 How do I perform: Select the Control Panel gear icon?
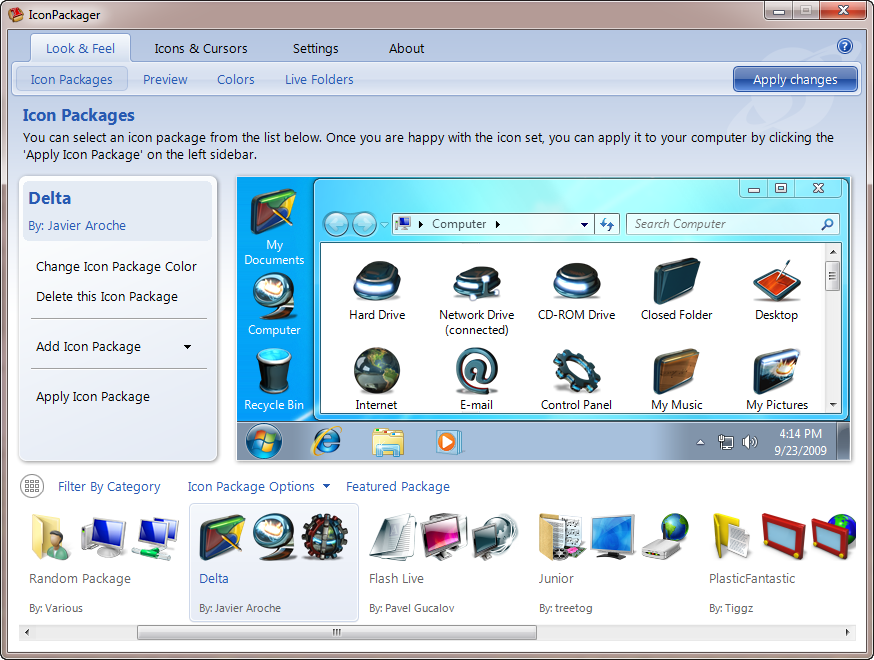coord(576,371)
